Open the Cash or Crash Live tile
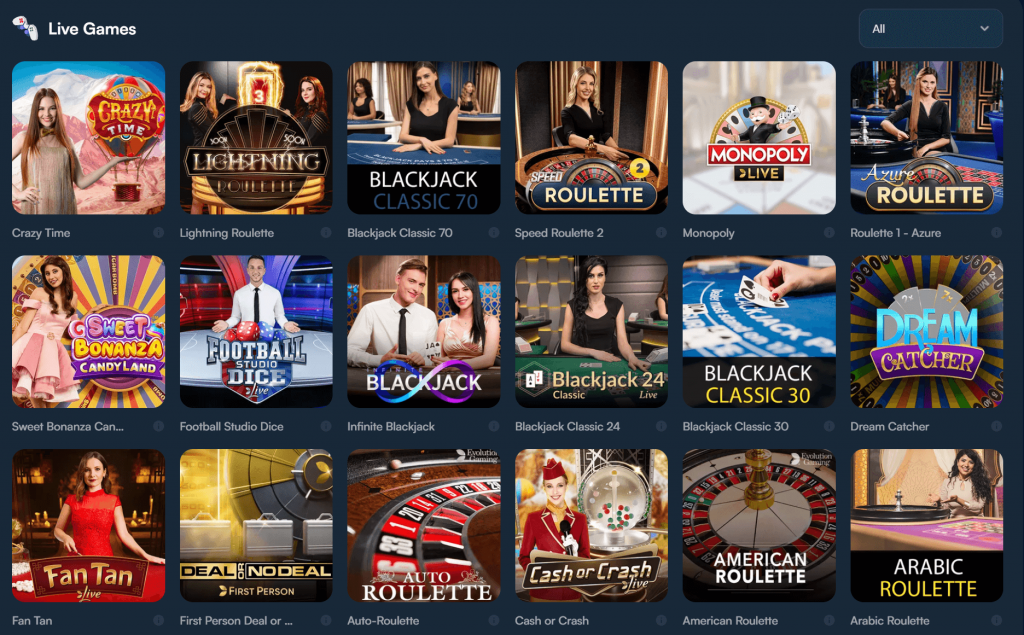 [x=591, y=525]
